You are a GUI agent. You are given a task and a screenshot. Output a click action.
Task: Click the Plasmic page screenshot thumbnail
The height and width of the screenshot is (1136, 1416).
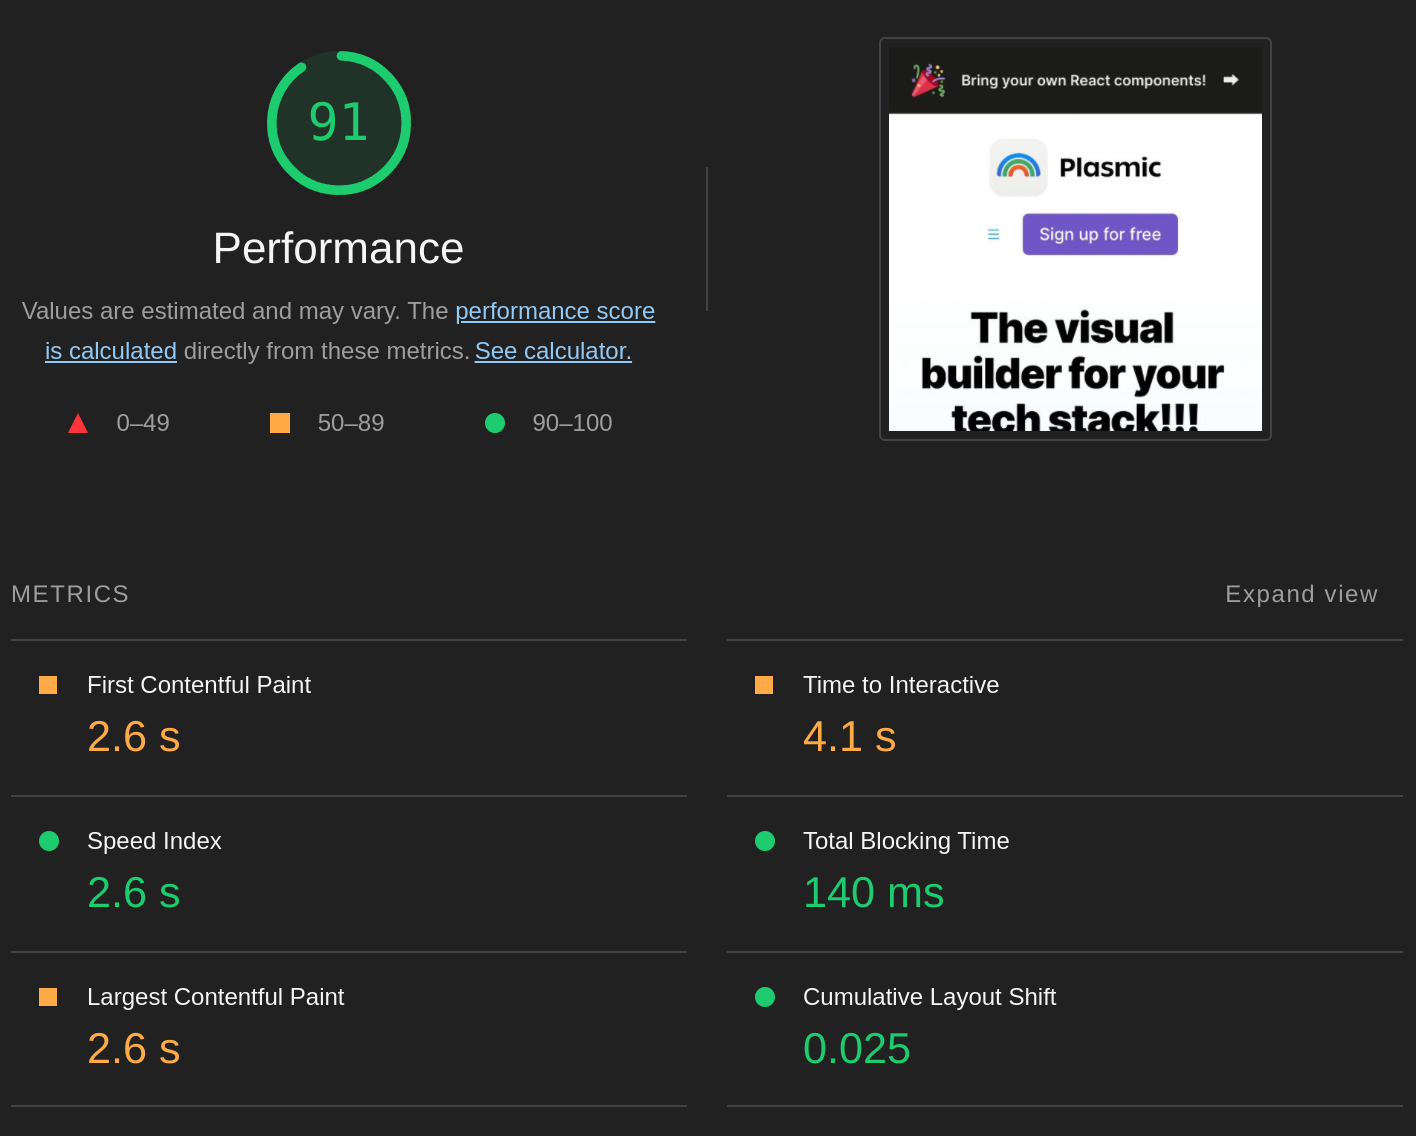(1075, 239)
